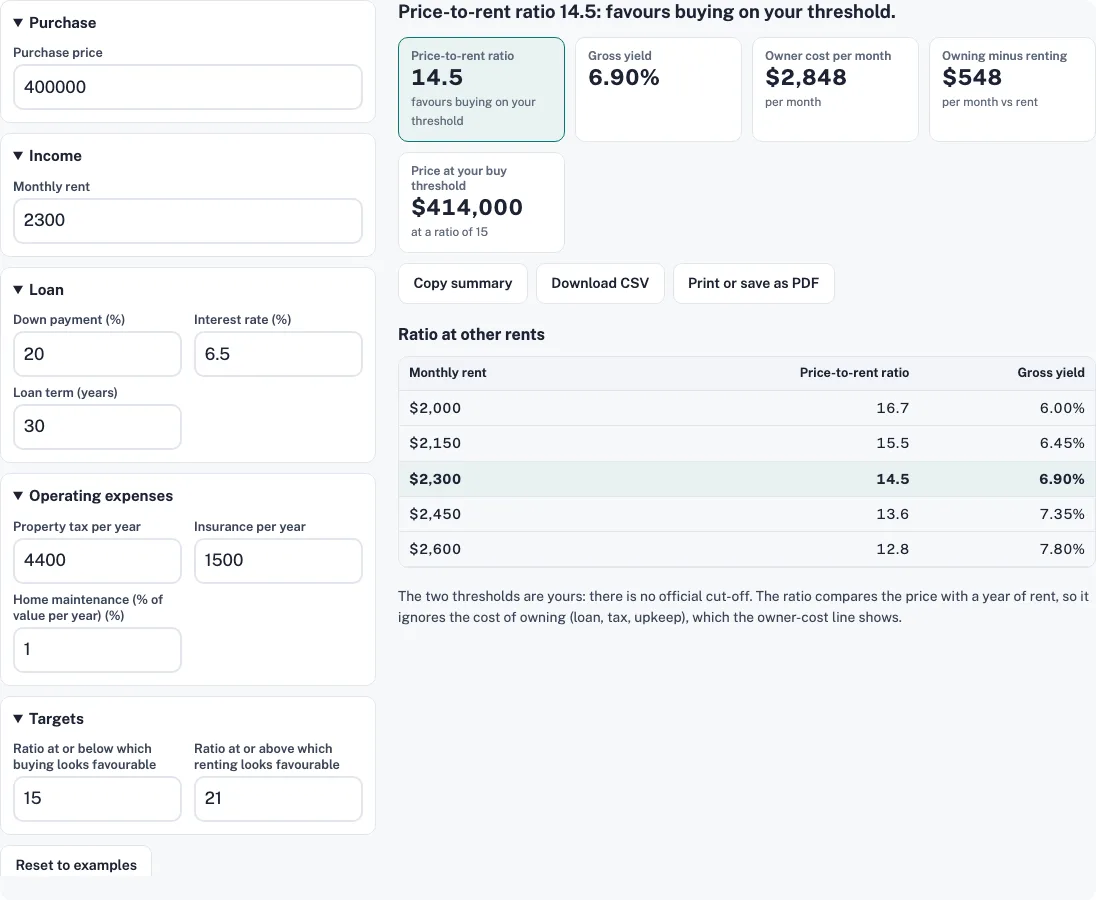Click Print or save as PDF
The image size is (1096, 900).
click(x=754, y=283)
